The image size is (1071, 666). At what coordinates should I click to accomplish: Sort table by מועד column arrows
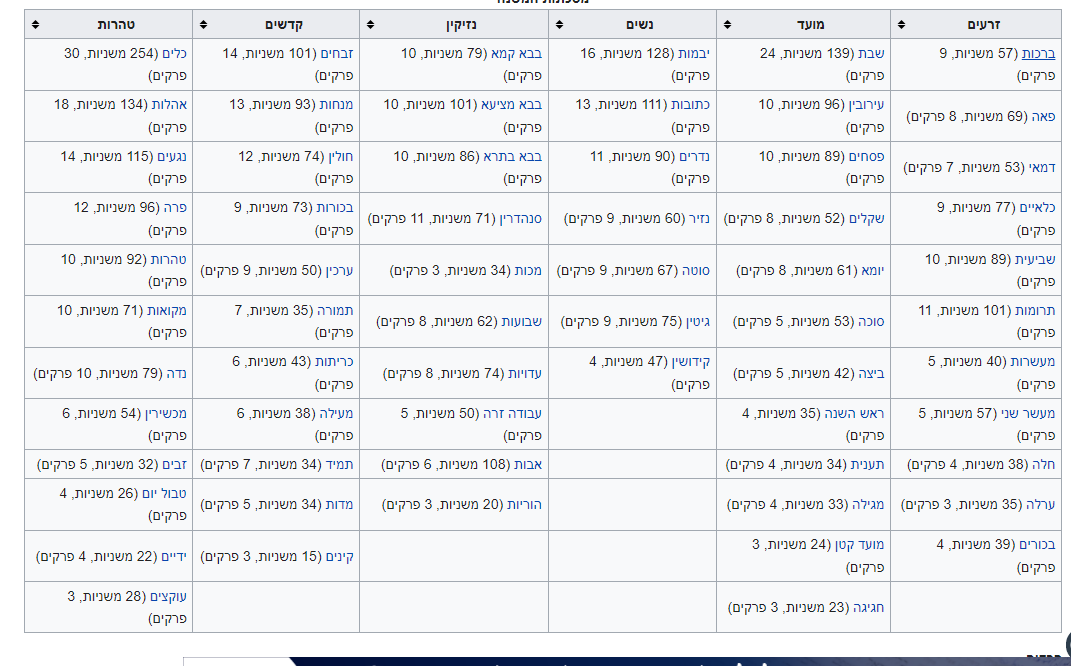727,25
